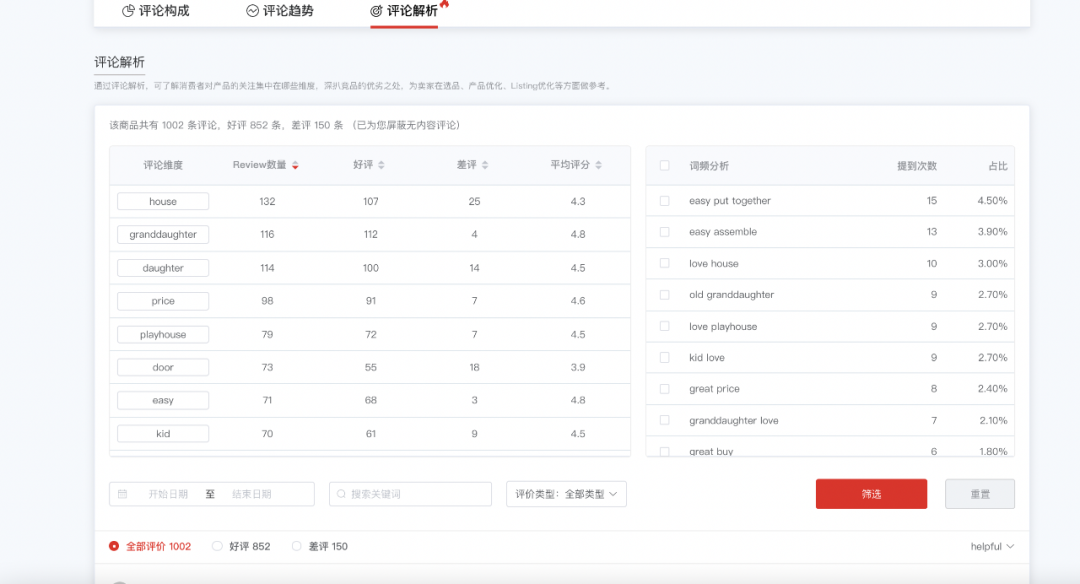
Task: Check the love house checkbox
Action: tap(665, 263)
